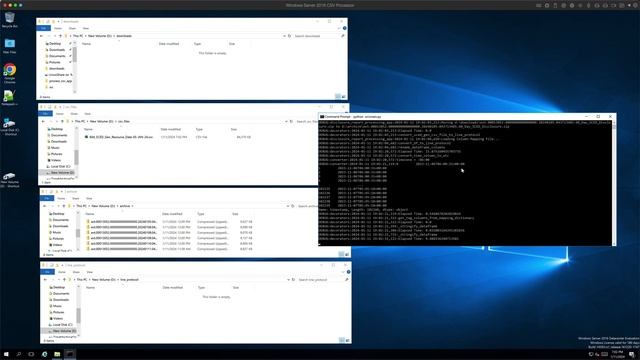Open address bar dropdown in downloads window
This screenshot has width=640, height=360.
pyautogui.click(x=284, y=36)
